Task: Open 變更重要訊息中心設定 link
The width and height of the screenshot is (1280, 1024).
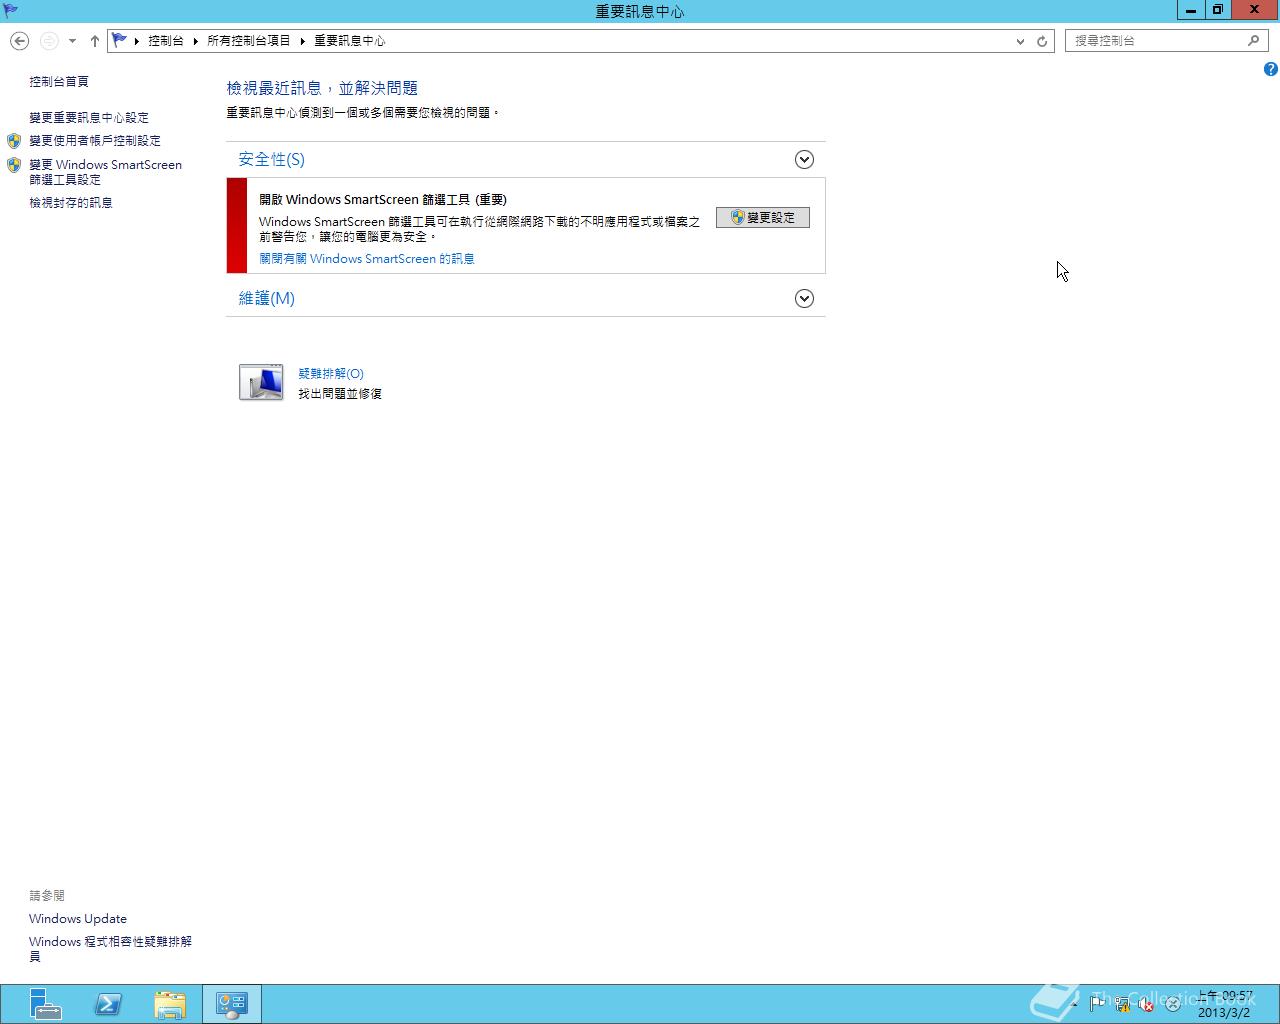Action: pyautogui.click(x=89, y=118)
